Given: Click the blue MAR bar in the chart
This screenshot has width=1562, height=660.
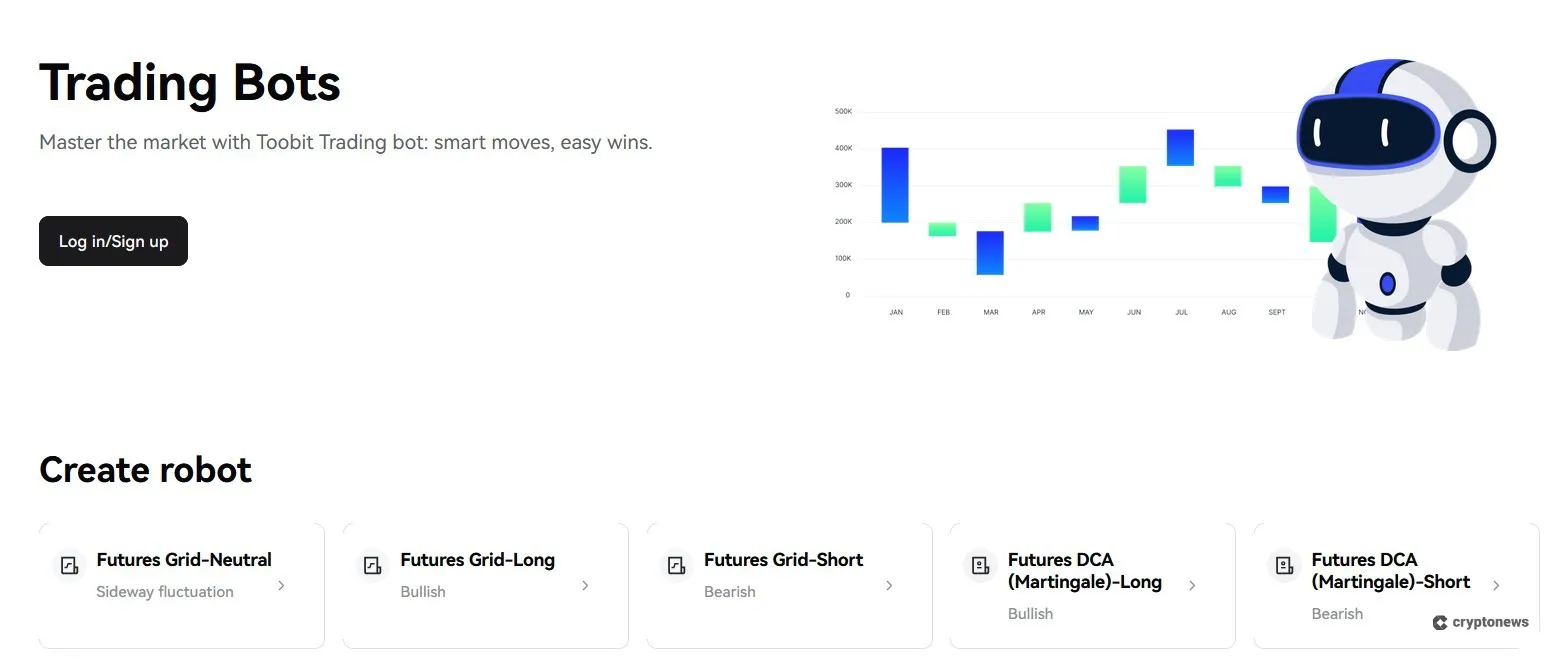Looking at the screenshot, I should point(990,253).
